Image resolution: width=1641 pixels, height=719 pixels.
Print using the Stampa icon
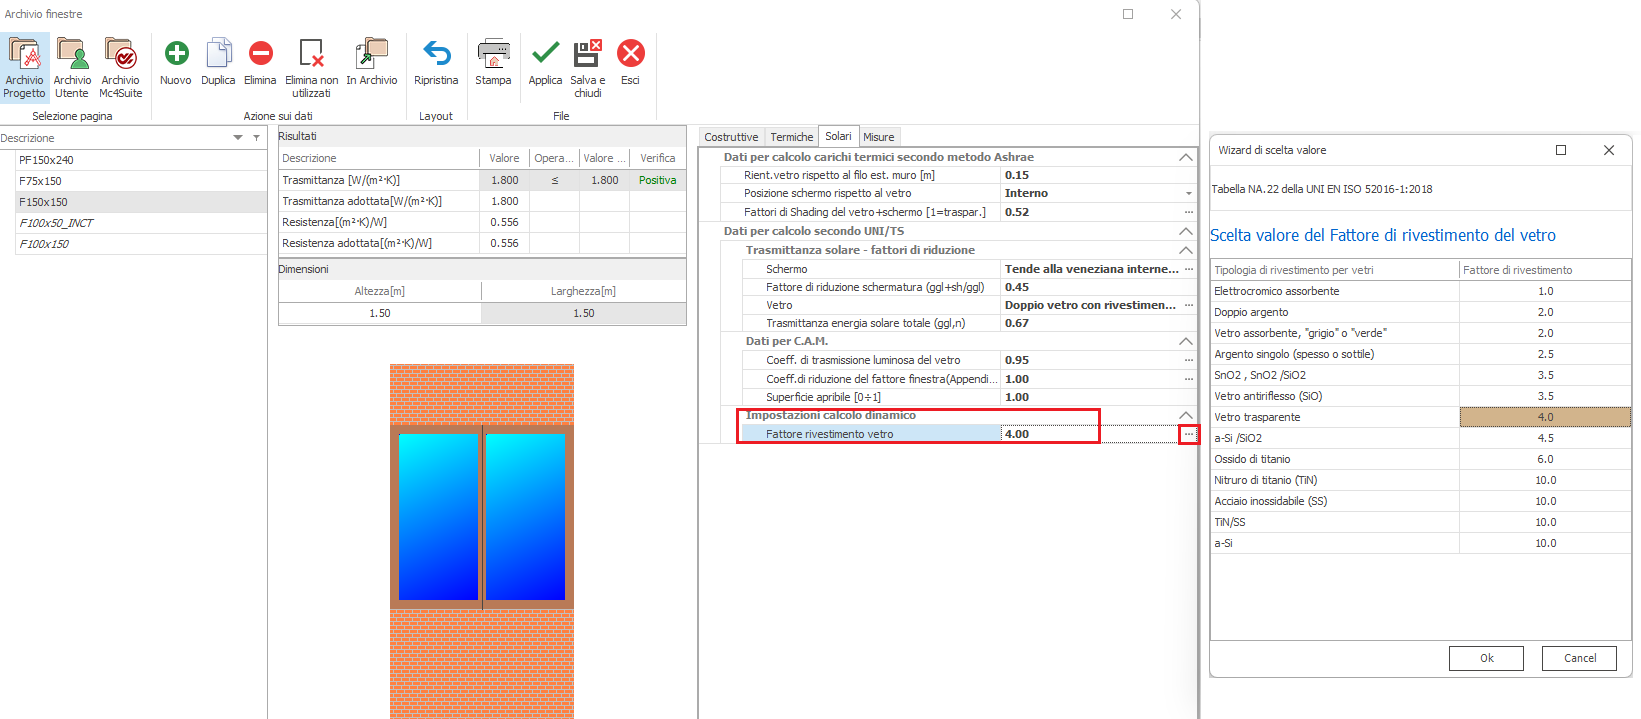(x=493, y=62)
